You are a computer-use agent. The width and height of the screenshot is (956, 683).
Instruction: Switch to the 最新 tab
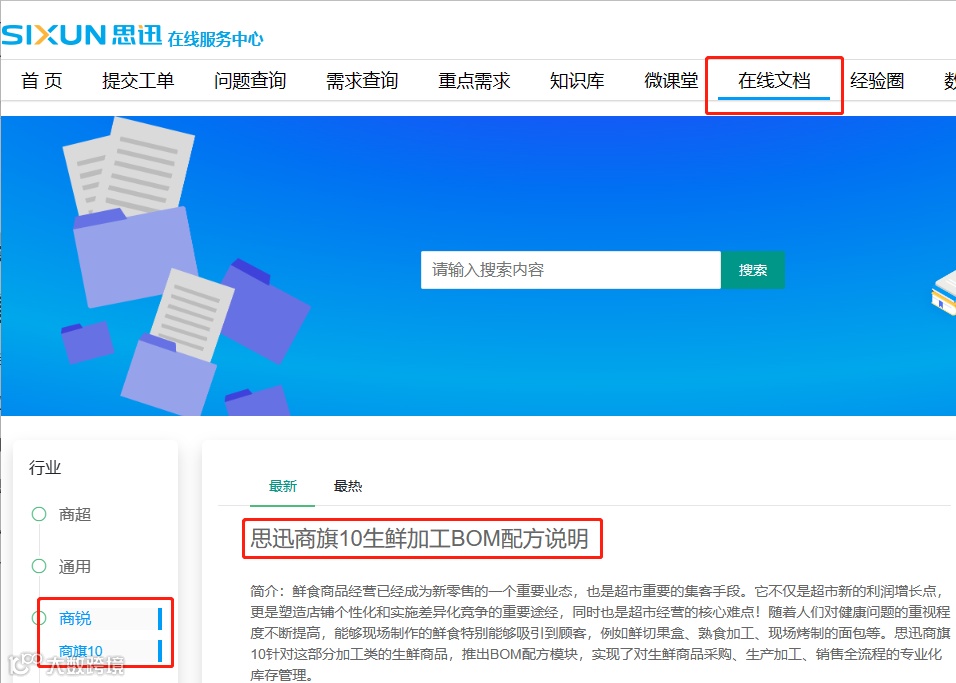[x=282, y=486]
